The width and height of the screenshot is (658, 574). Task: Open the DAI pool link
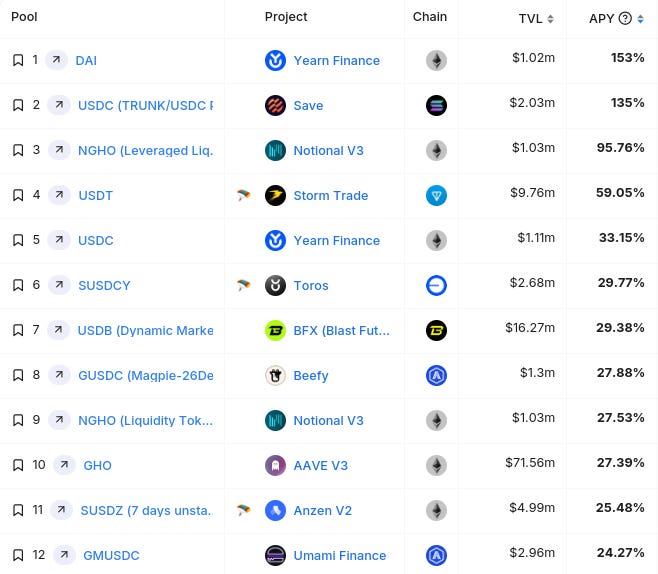coord(86,60)
